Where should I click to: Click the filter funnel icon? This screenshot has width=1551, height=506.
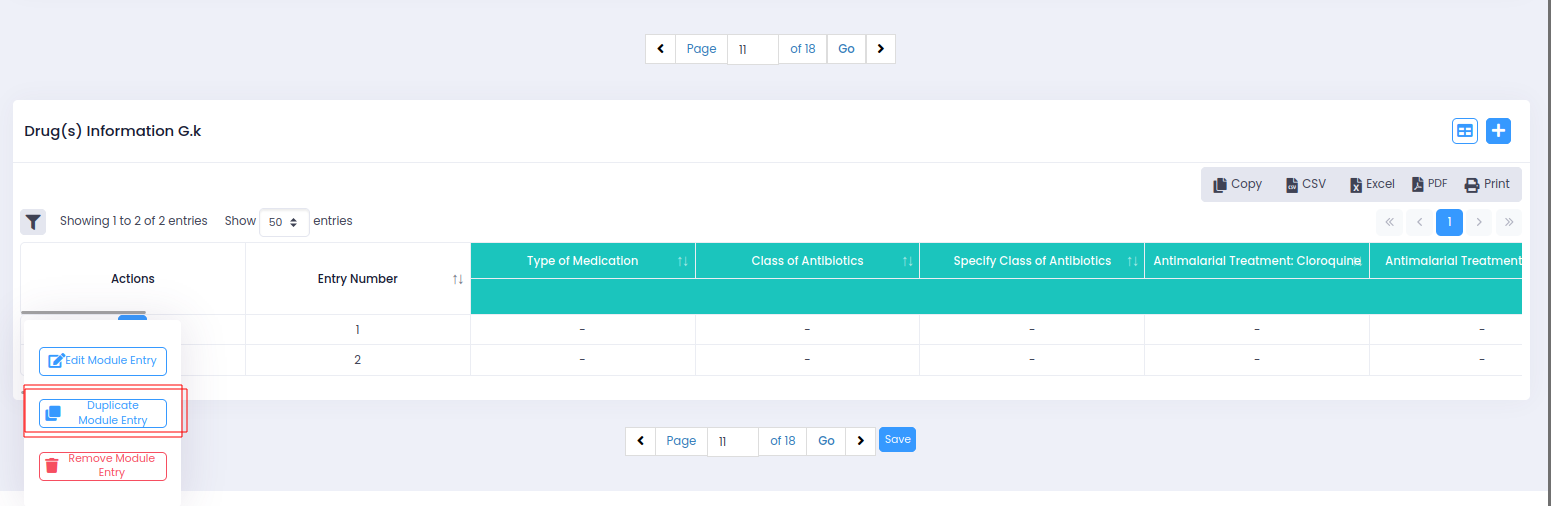(33, 221)
